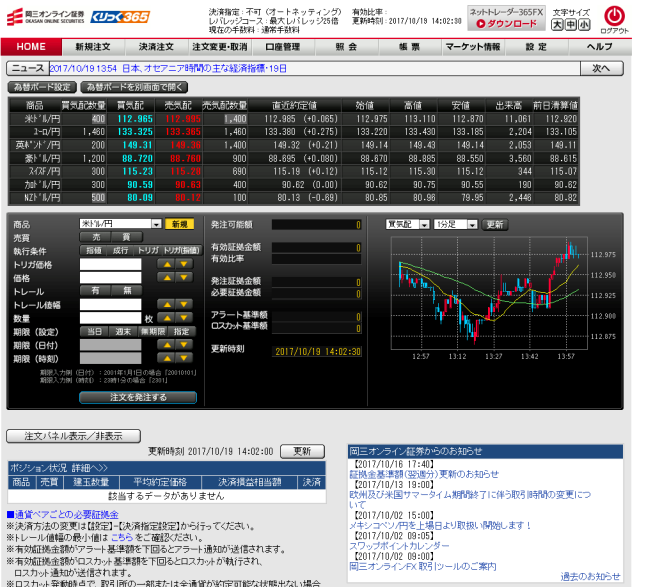The image size is (650, 587).
Task: Click the ネットトレーダー365FX download button
Action: click(507, 18)
